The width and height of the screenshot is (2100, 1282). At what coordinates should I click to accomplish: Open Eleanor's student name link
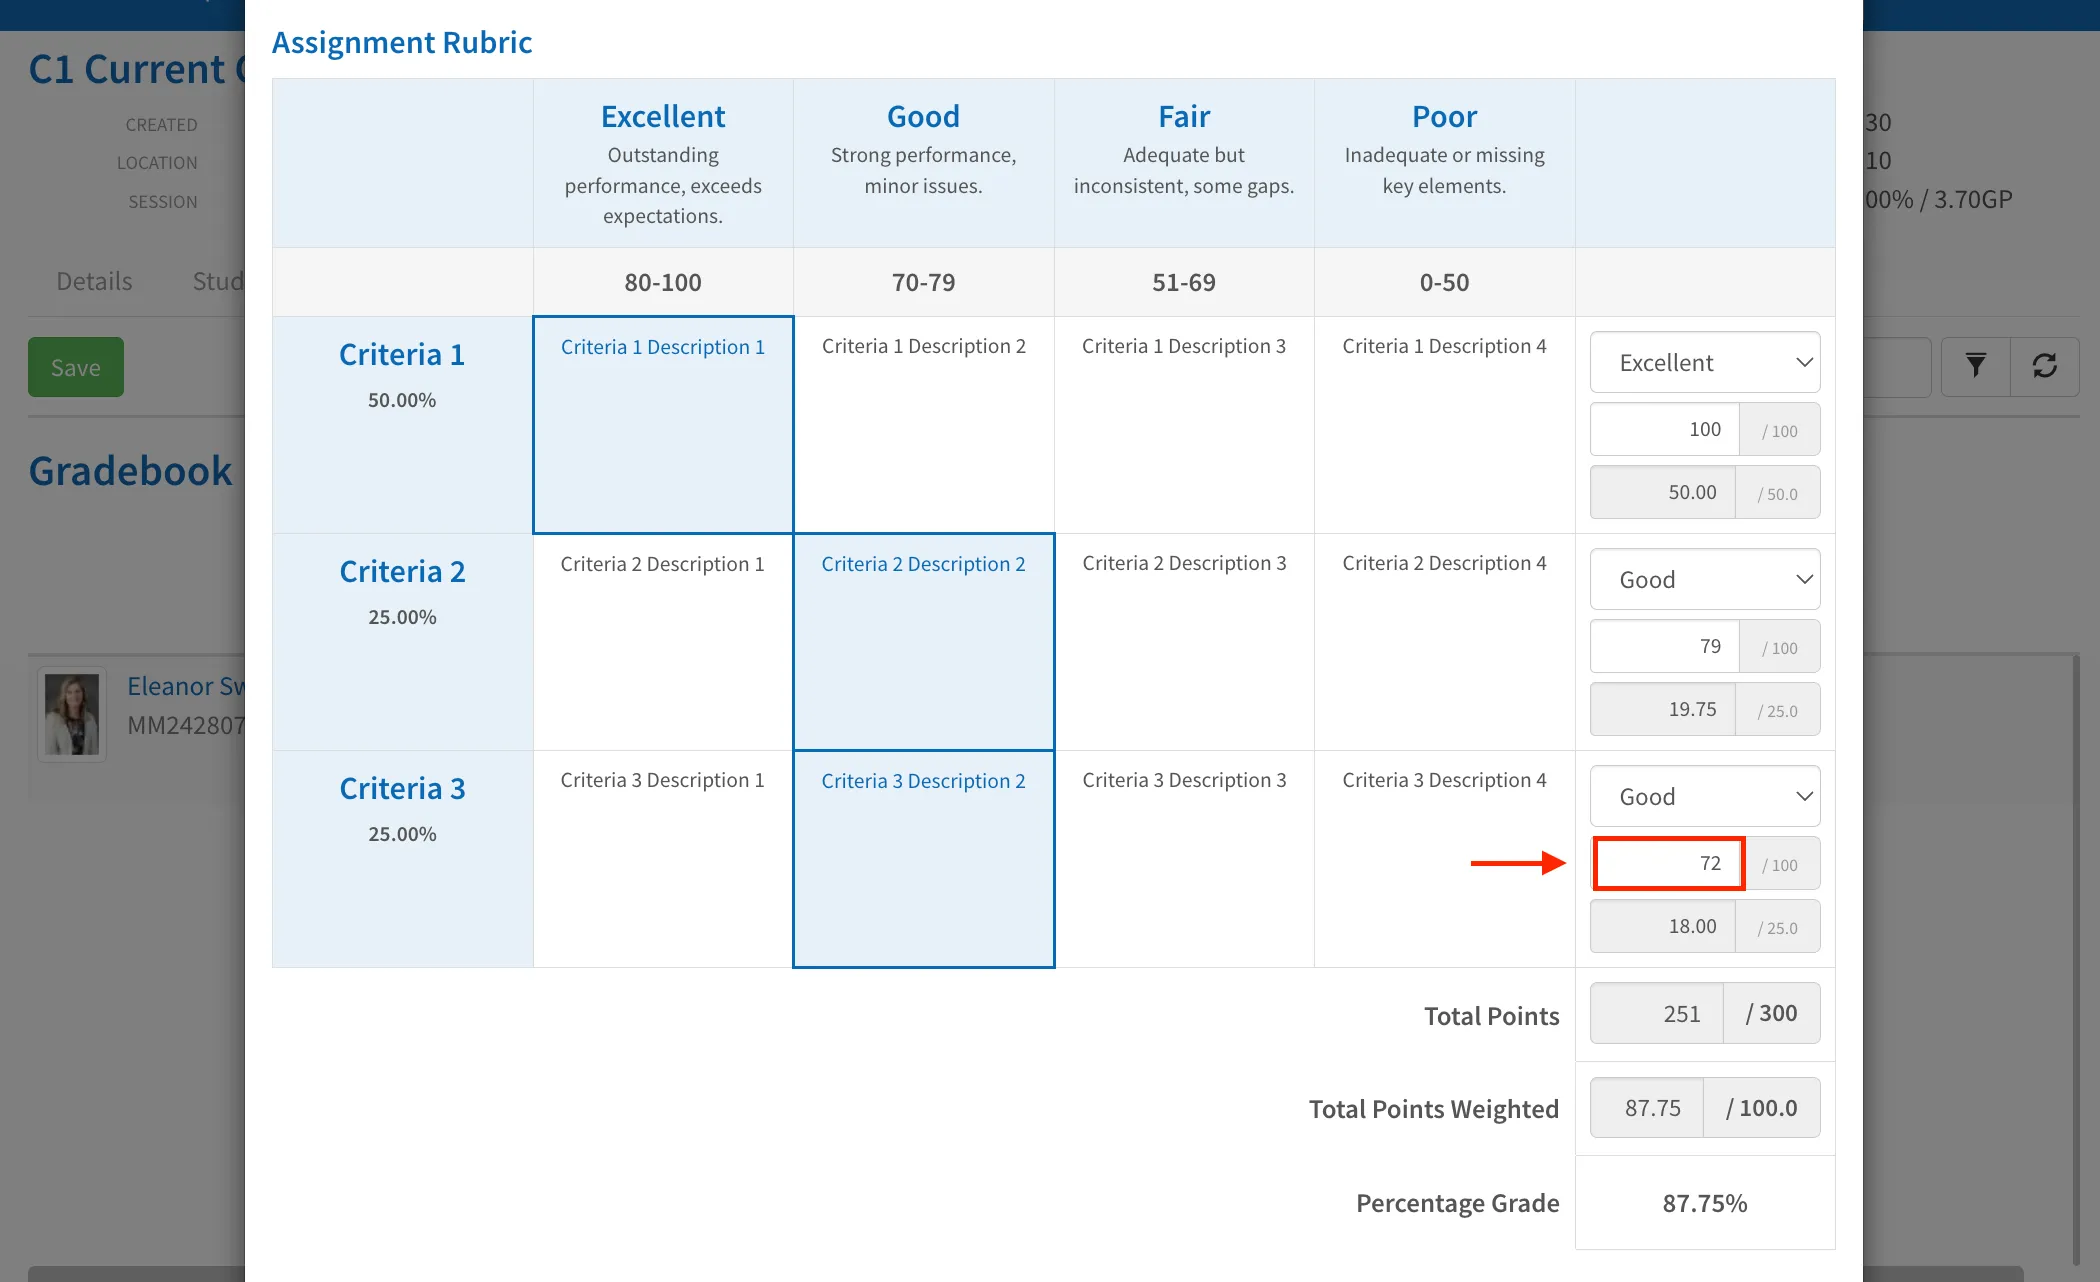point(186,686)
